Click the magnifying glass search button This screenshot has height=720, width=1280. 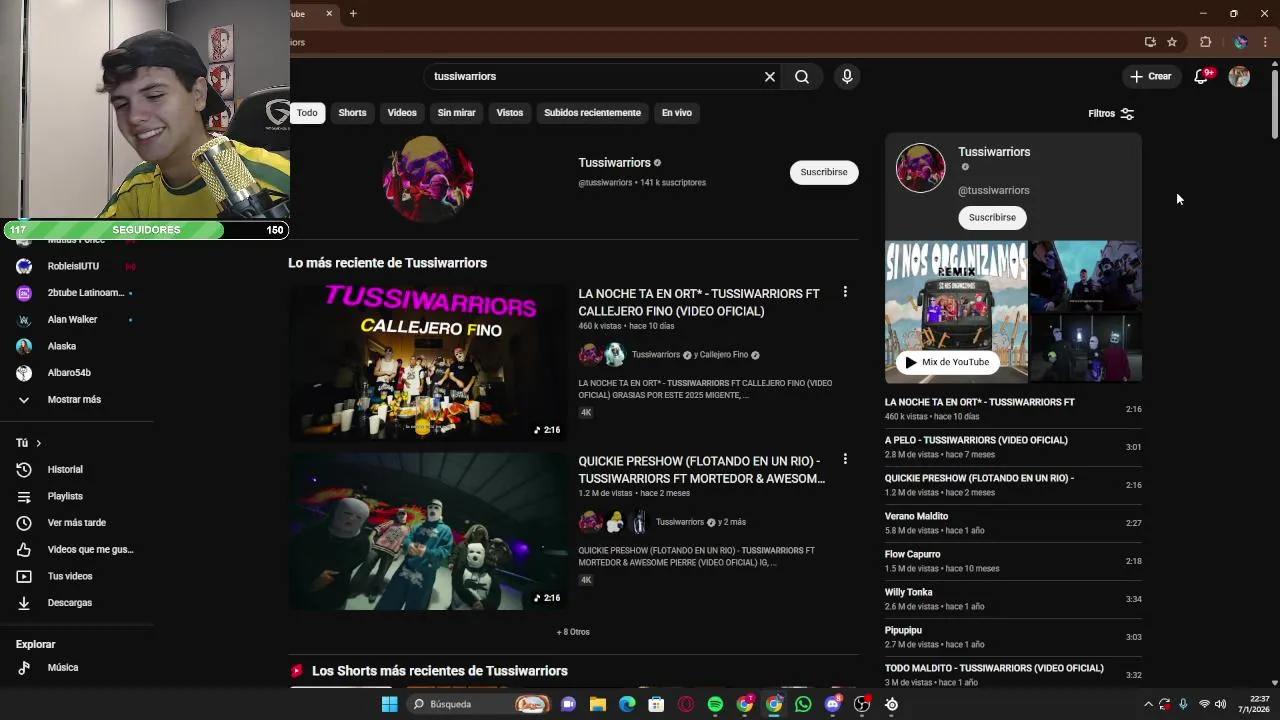[x=802, y=76]
